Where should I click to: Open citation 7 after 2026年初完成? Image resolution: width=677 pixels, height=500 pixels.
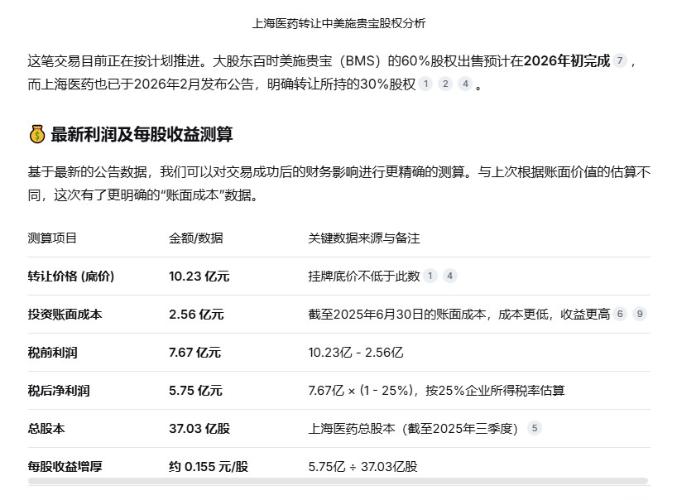point(620,60)
